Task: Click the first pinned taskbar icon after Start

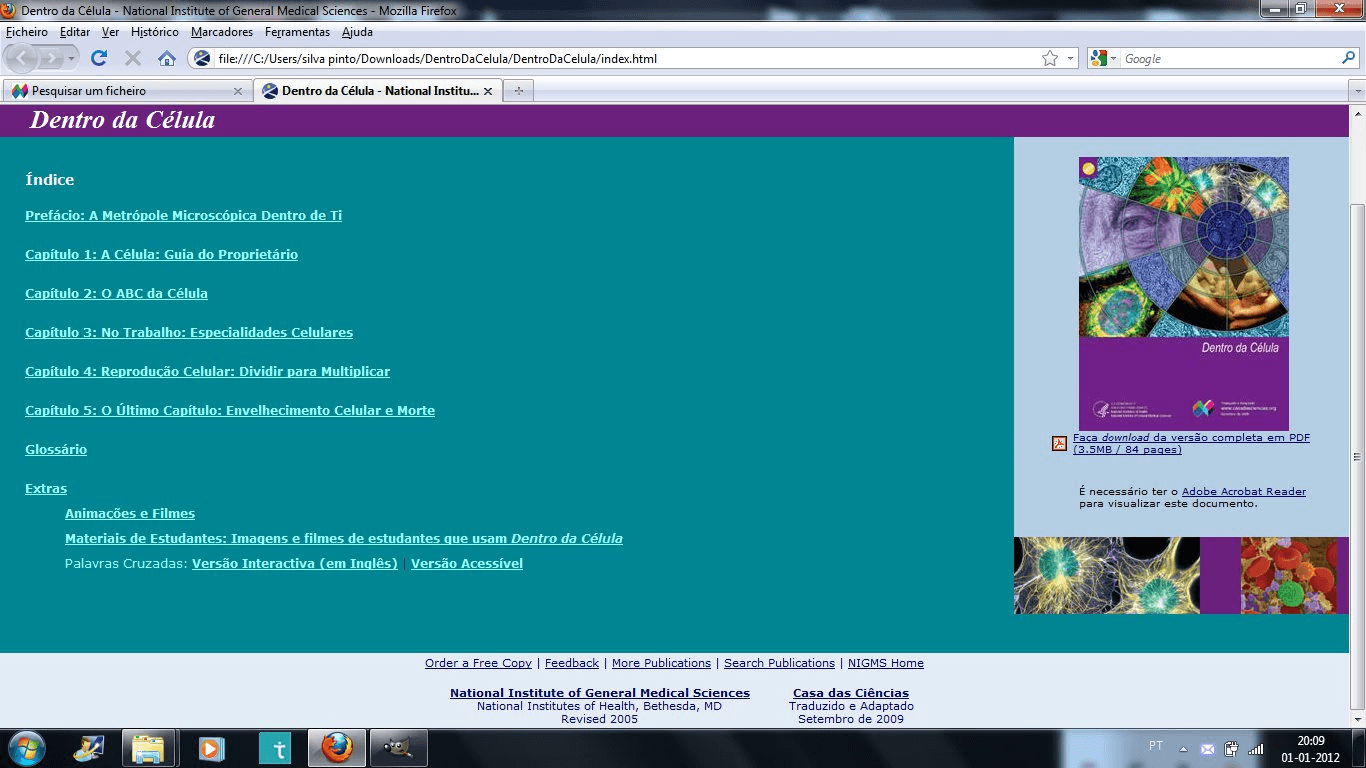Action: [x=89, y=748]
